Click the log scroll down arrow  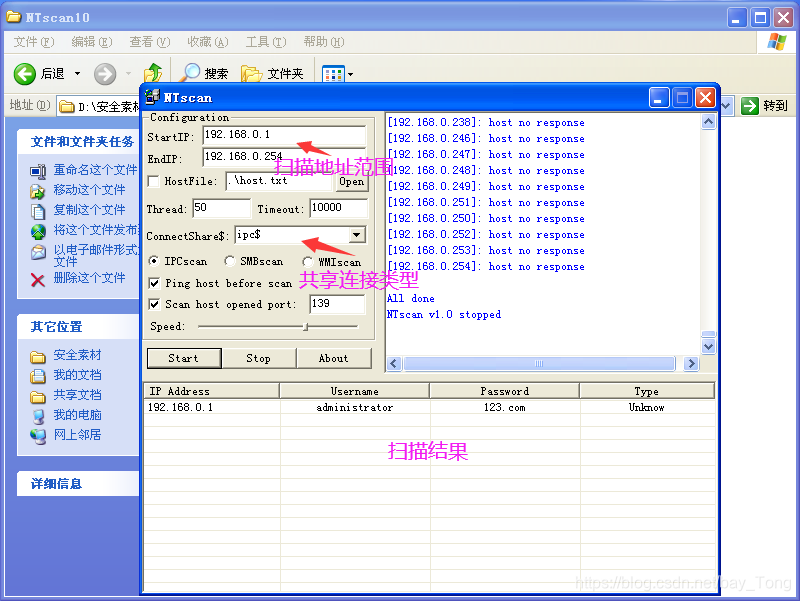pyautogui.click(x=708, y=347)
